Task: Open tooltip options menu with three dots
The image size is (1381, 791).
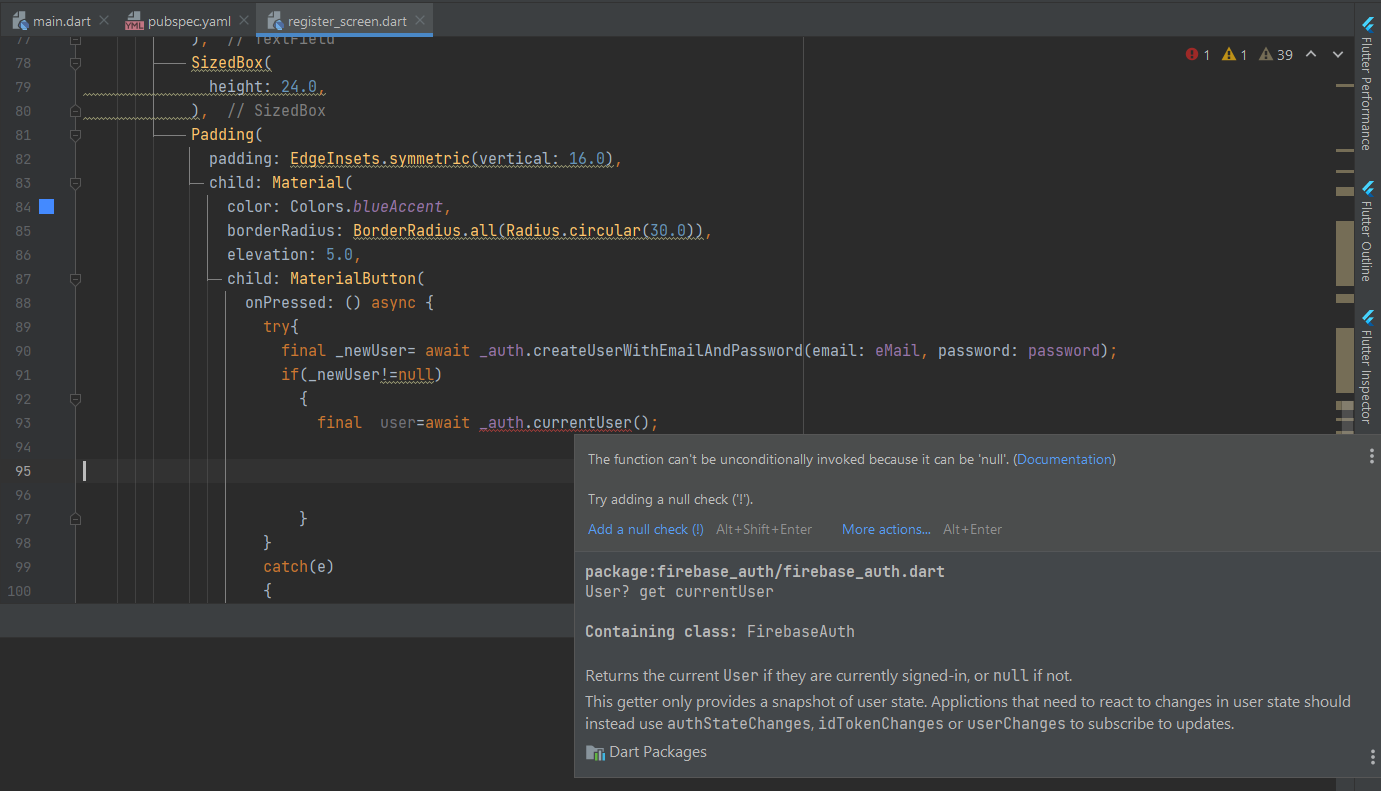Action: coord(1372,457)
